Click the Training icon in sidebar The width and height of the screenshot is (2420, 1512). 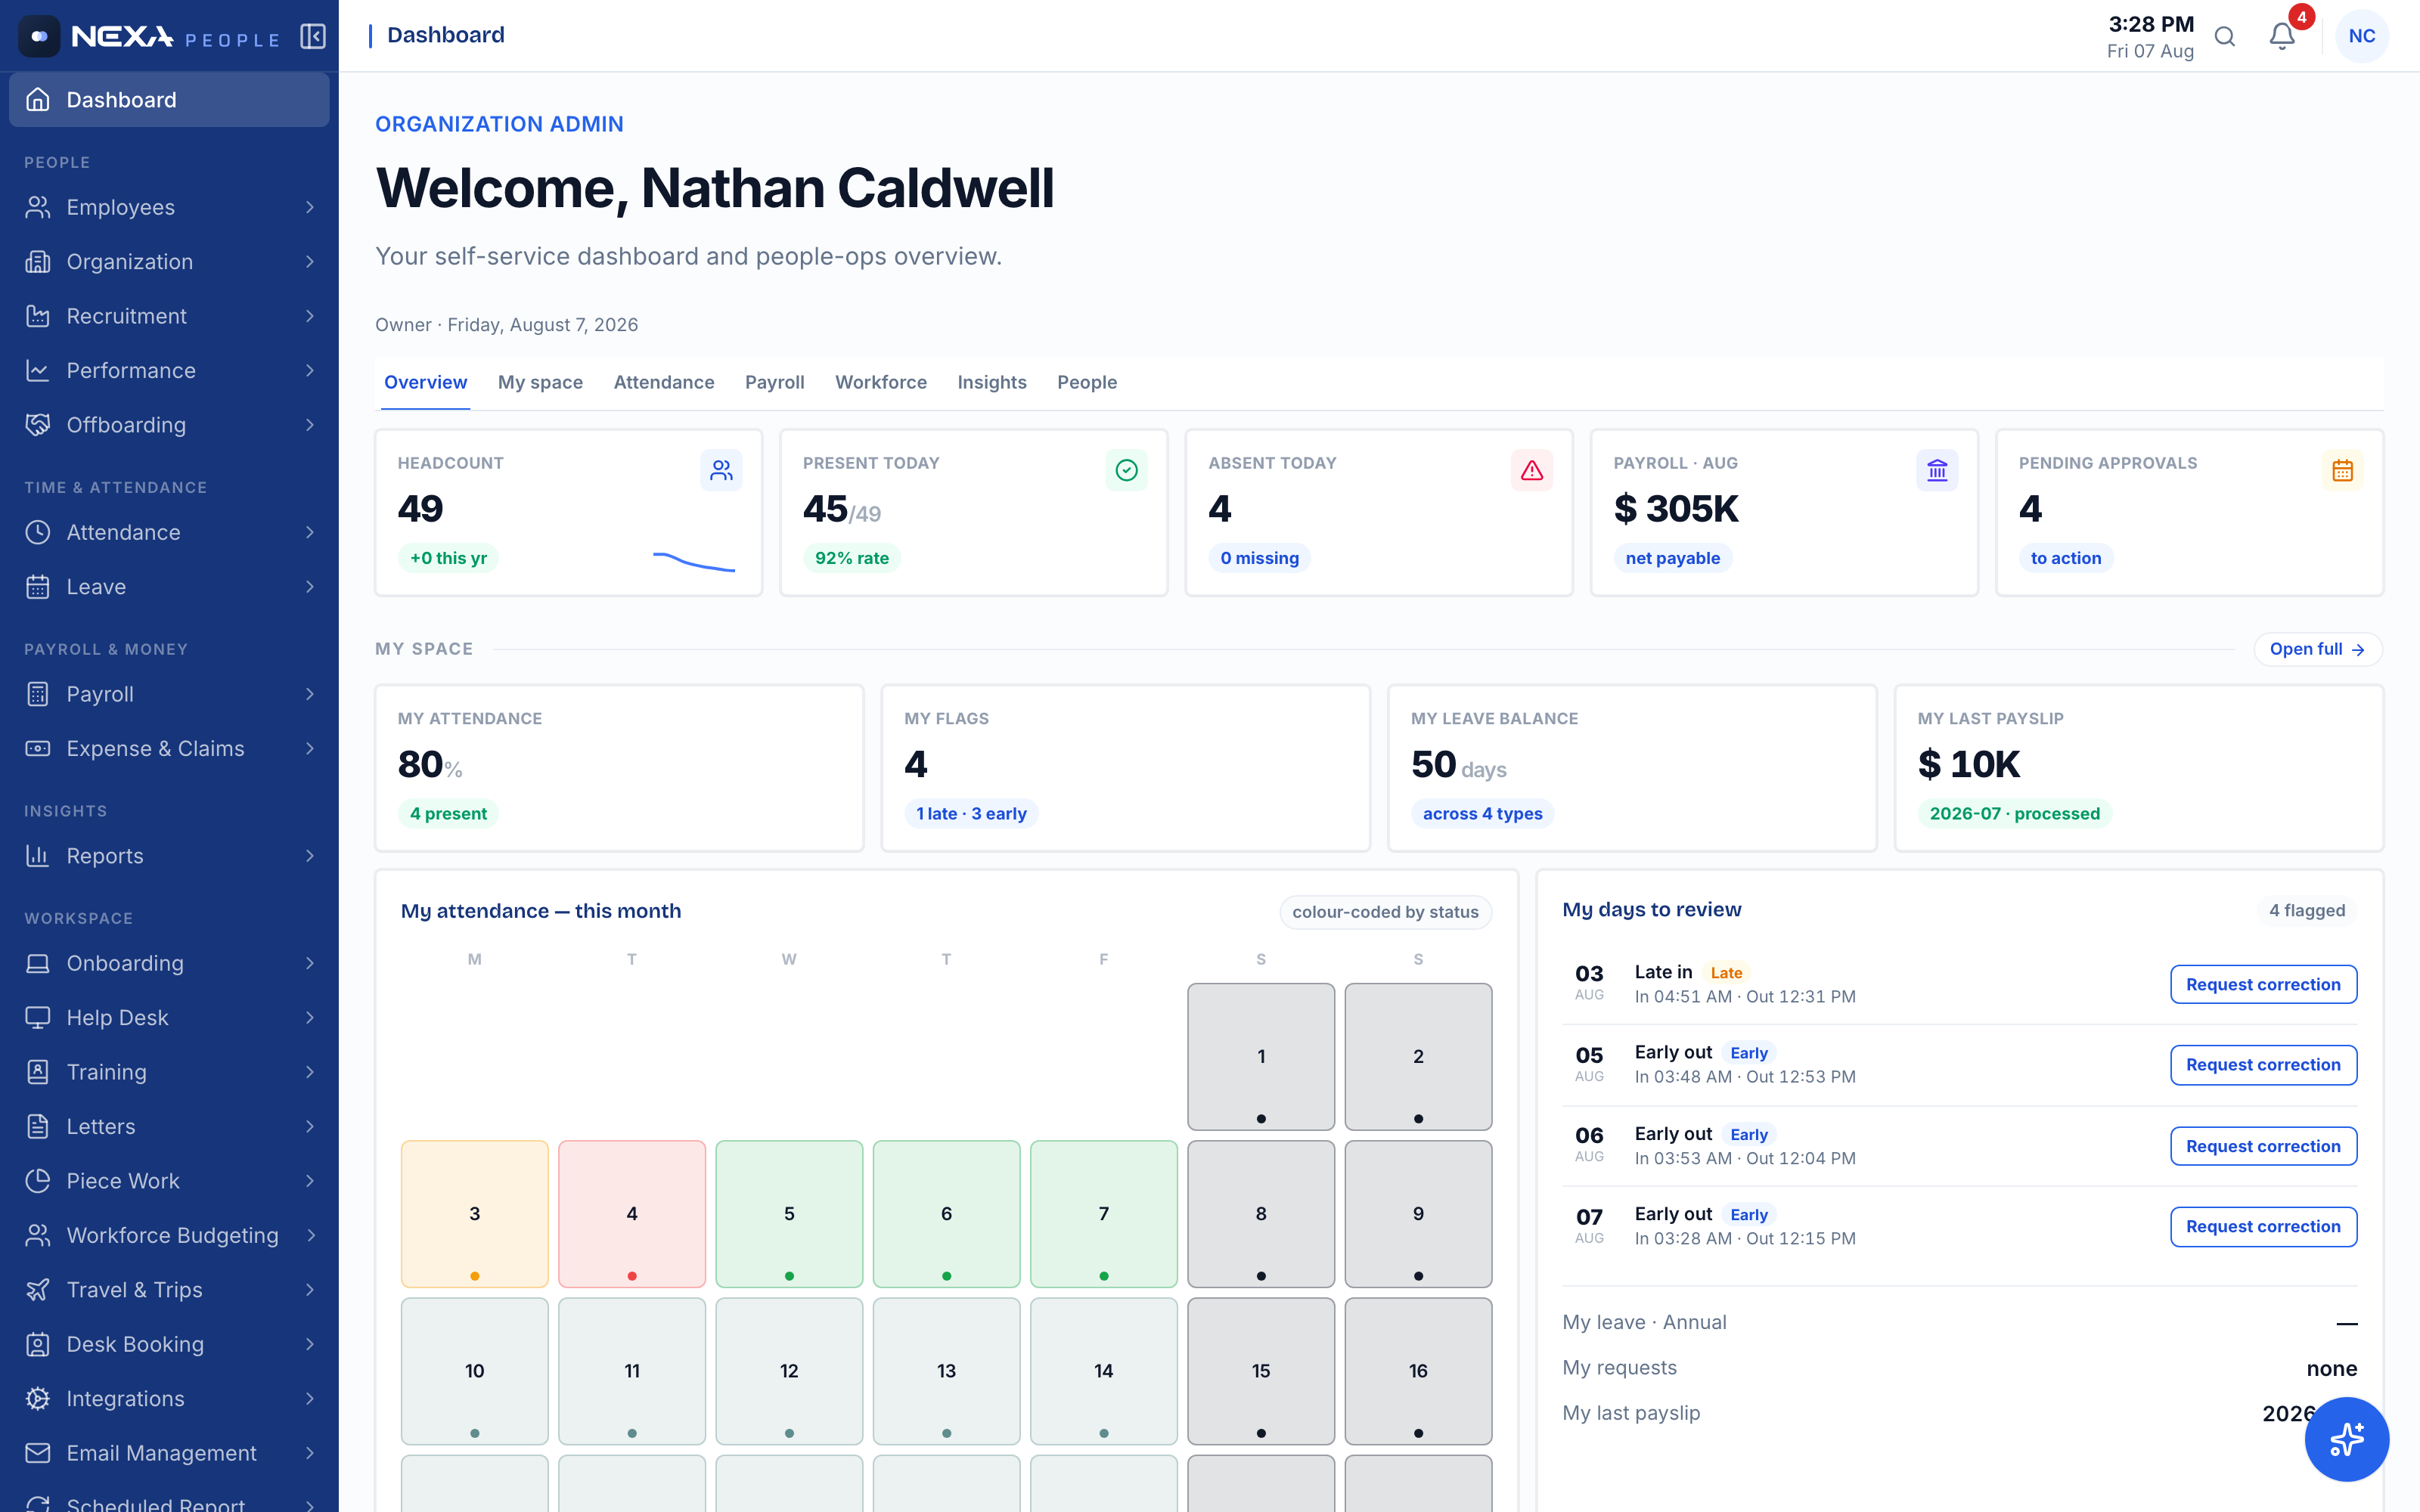(38, 1072)
